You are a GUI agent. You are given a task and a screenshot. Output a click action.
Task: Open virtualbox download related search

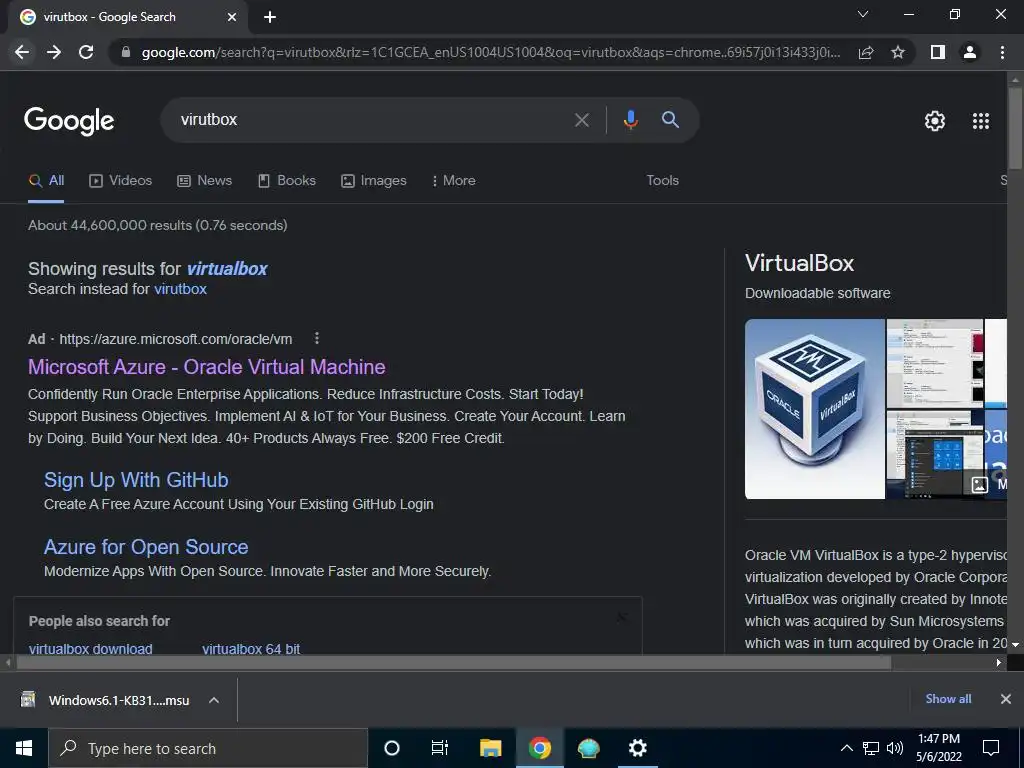(x=90, y=649)
